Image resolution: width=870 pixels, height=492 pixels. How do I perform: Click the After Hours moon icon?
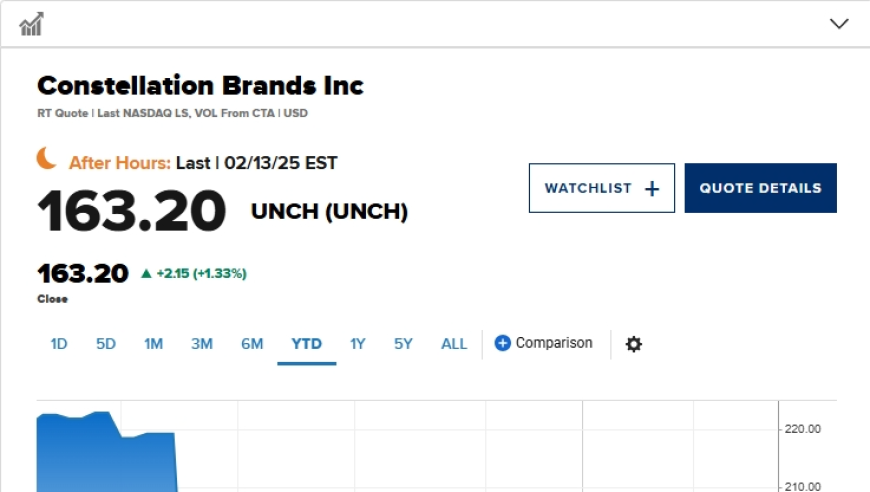click(x=47, y=159)
